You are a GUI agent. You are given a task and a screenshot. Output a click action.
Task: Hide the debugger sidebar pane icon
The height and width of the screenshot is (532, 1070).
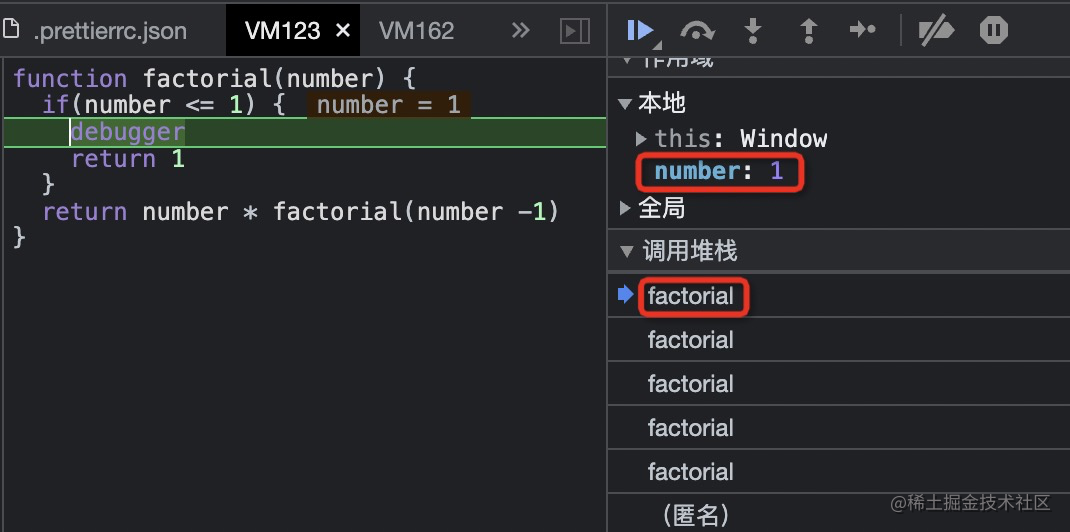574,31
